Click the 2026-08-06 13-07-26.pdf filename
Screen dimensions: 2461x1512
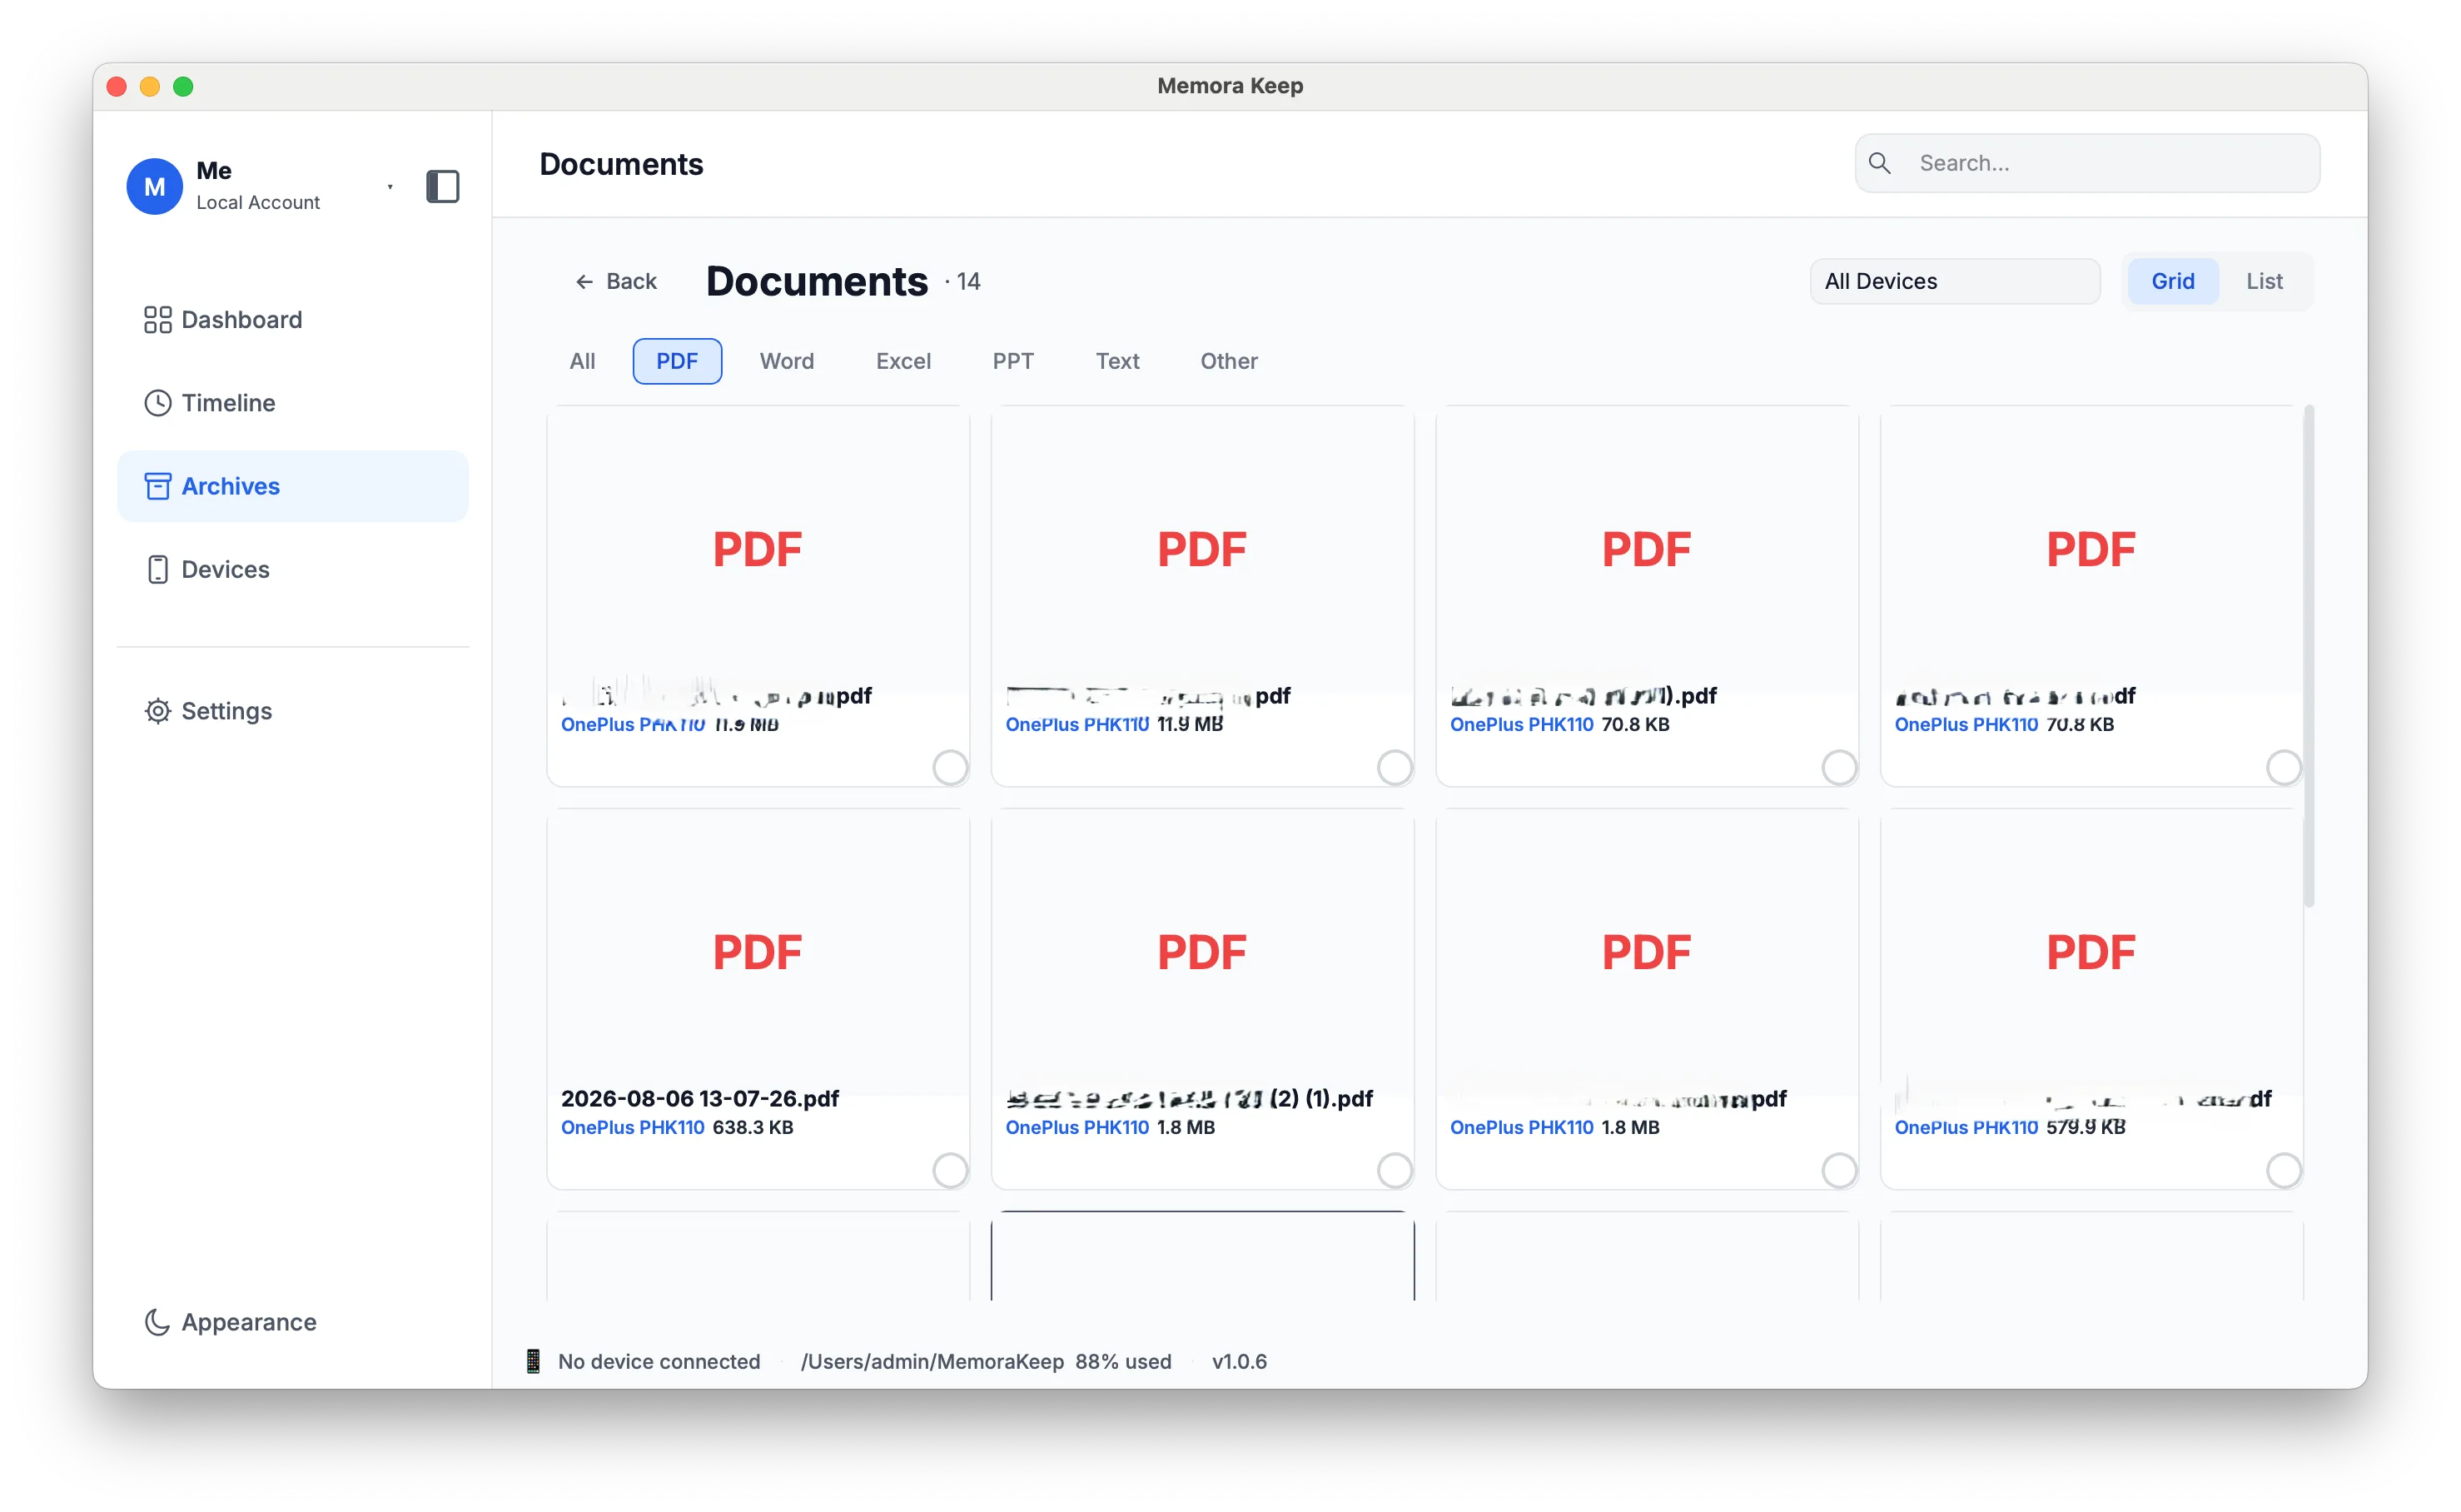tap(700, 1098)
